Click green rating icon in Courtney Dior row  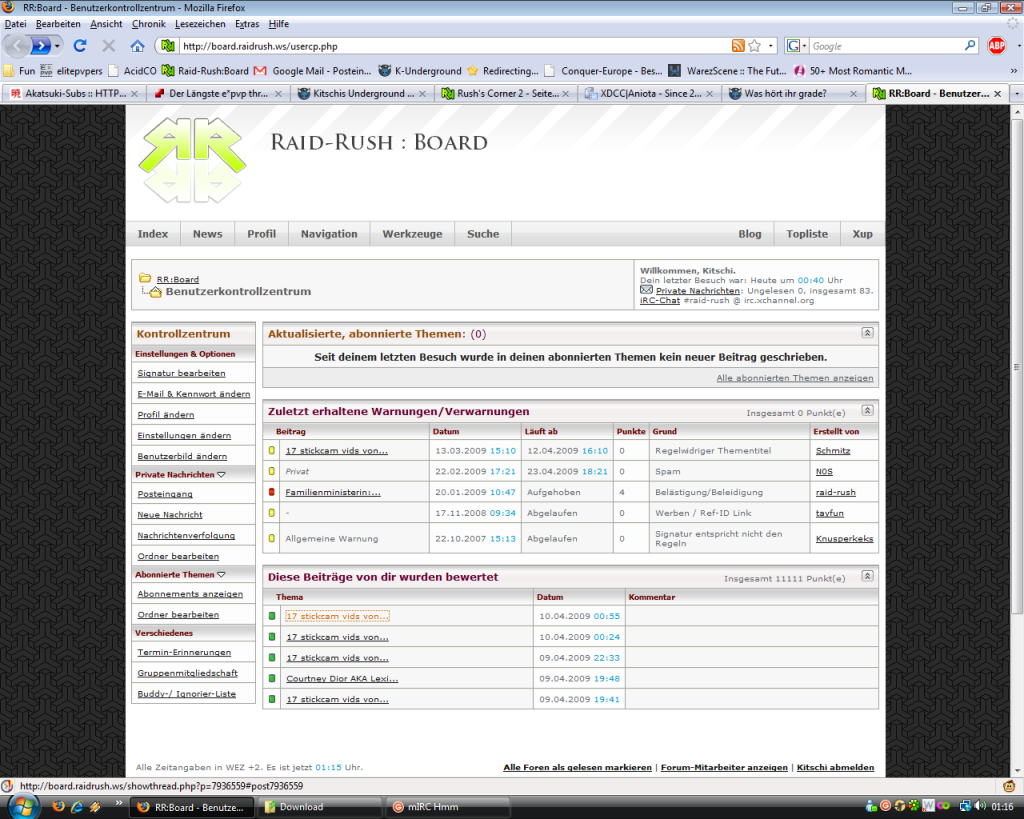point(272,678)
